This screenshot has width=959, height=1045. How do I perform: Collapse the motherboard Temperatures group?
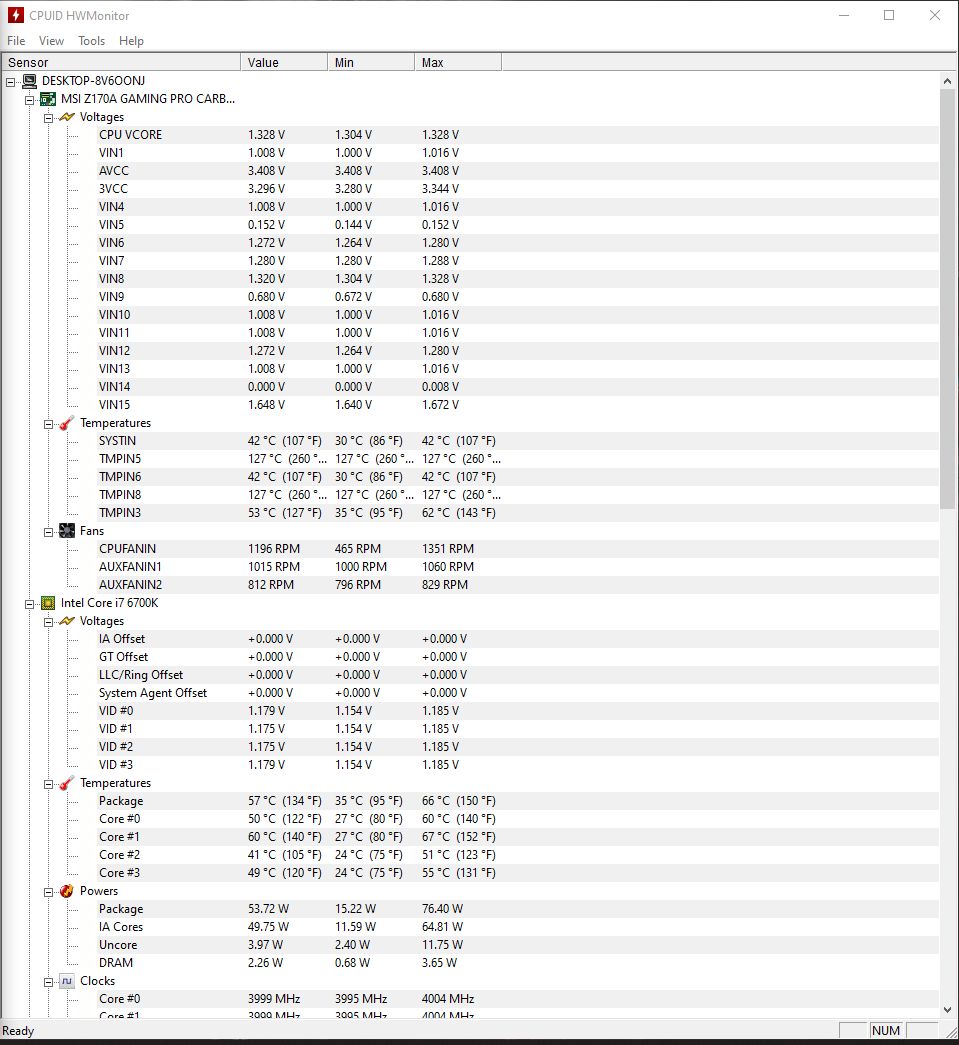tap(48, 424)
